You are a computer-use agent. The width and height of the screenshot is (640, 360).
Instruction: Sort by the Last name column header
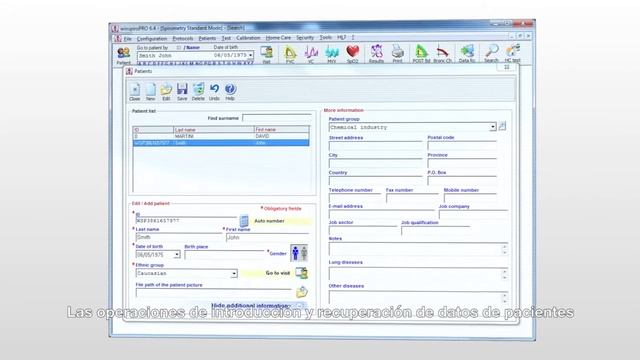point(214,129)
